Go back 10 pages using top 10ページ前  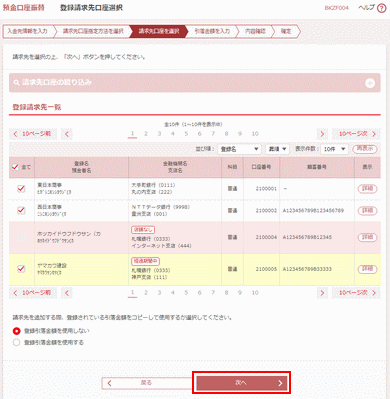click(x=33, y=134)
